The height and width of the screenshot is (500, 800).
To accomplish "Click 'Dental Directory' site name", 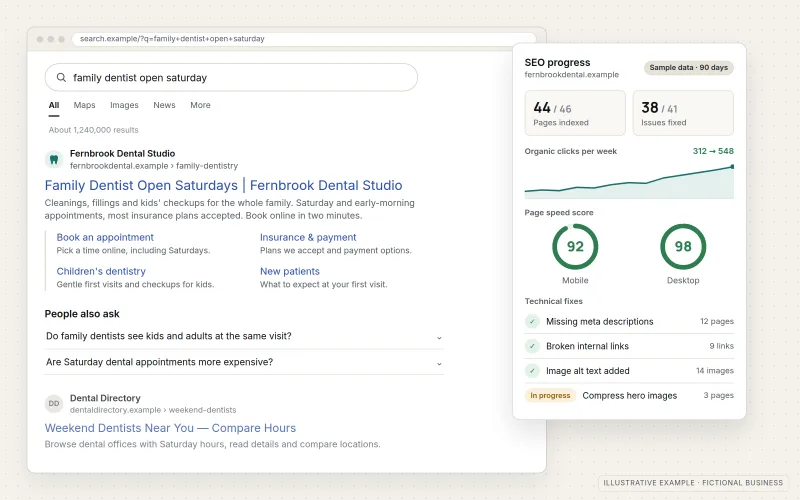I will coord(105,398).
